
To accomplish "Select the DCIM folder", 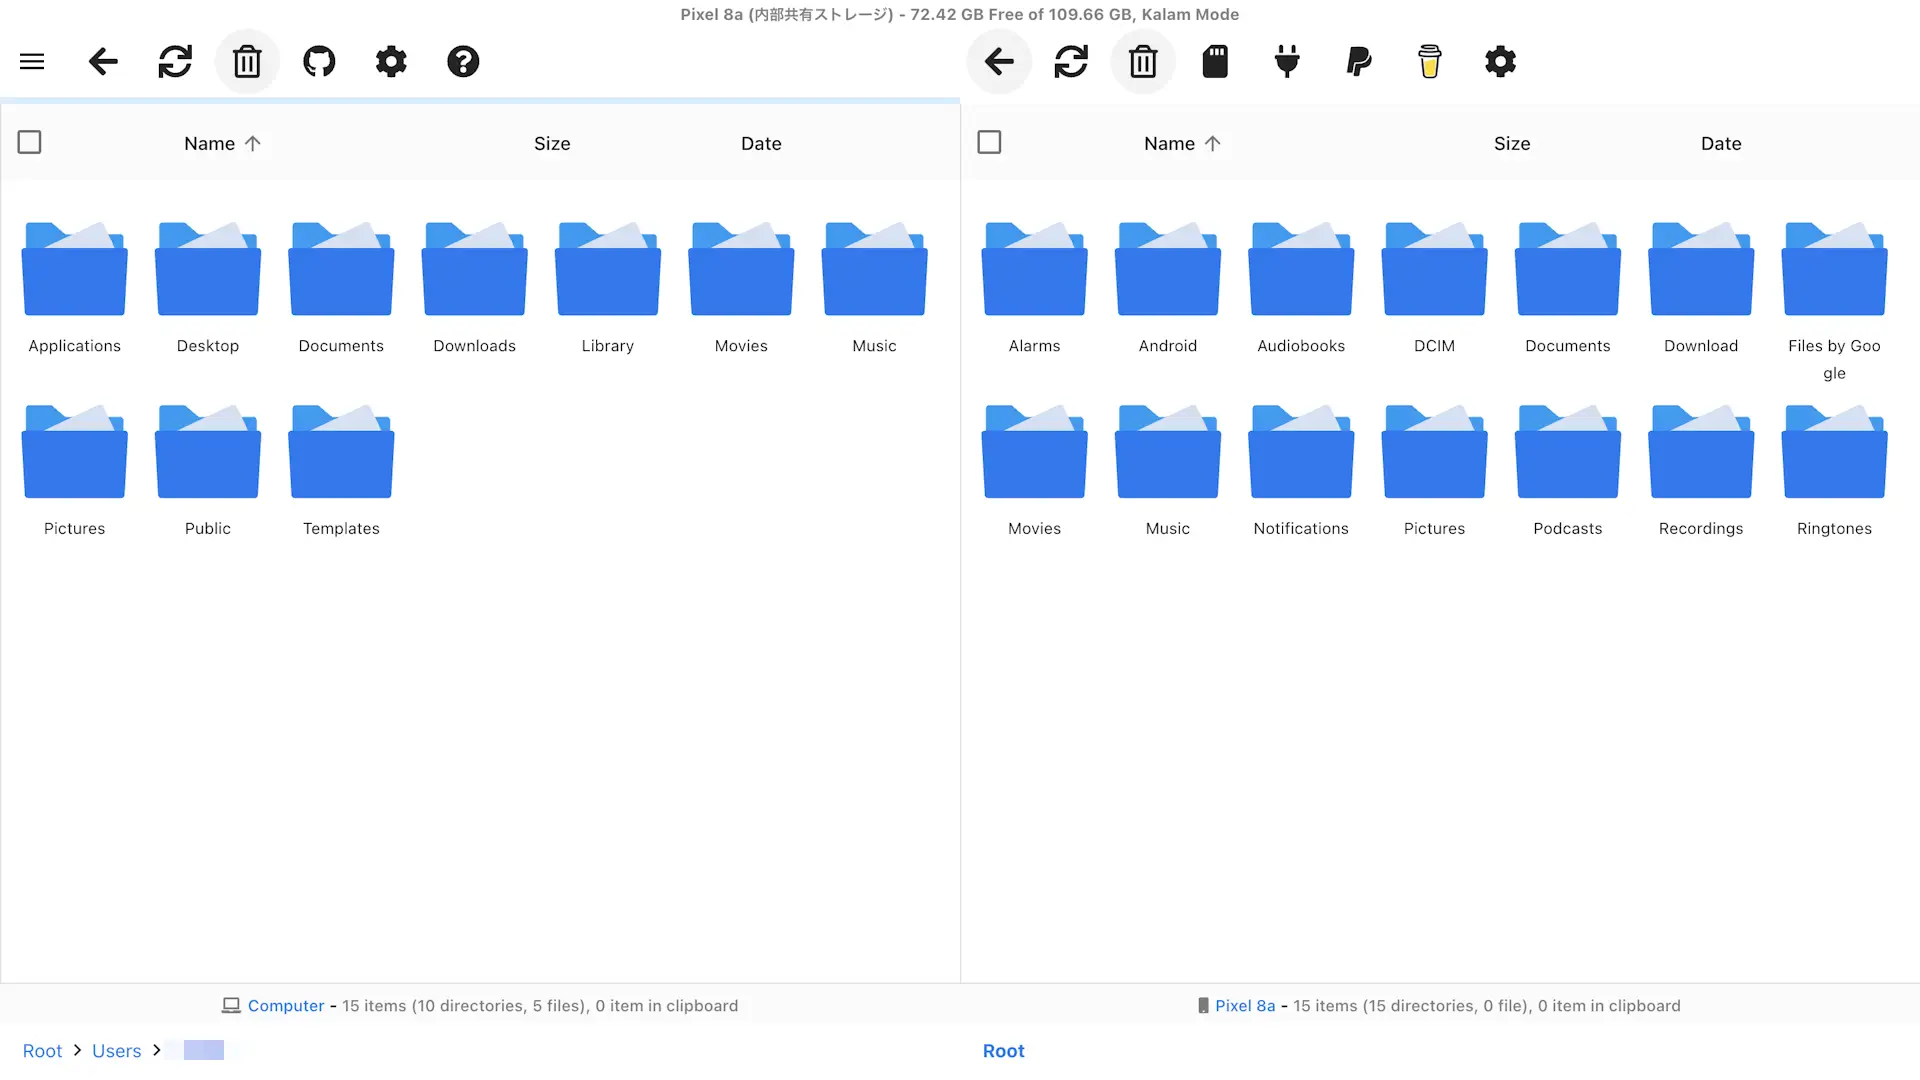I will point(1435,288).
